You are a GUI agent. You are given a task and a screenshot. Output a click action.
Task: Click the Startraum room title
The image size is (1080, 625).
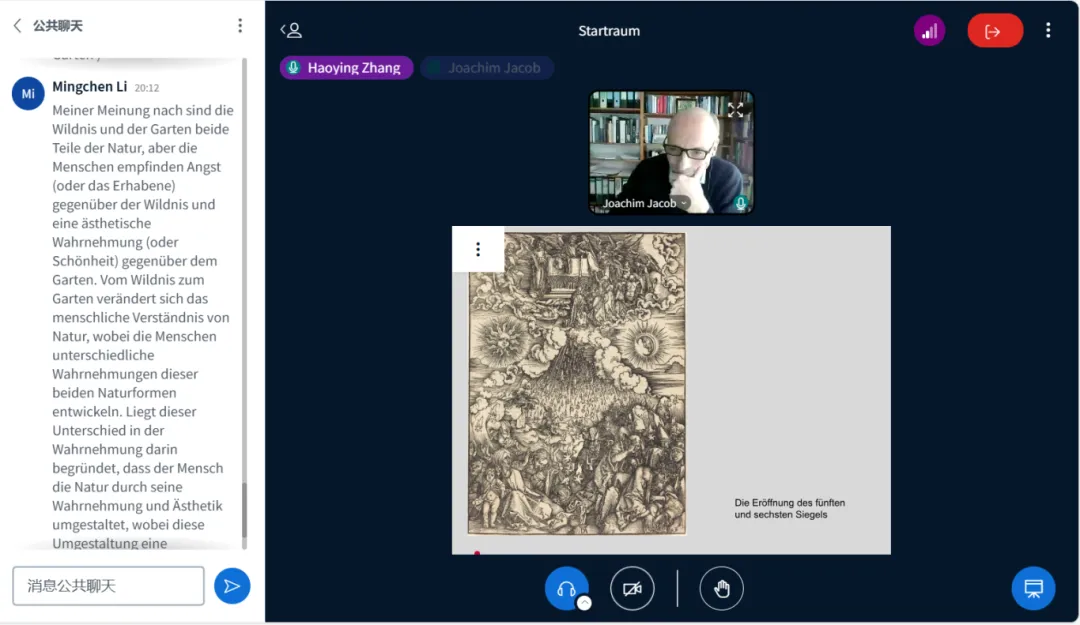(x=609, y=30)
